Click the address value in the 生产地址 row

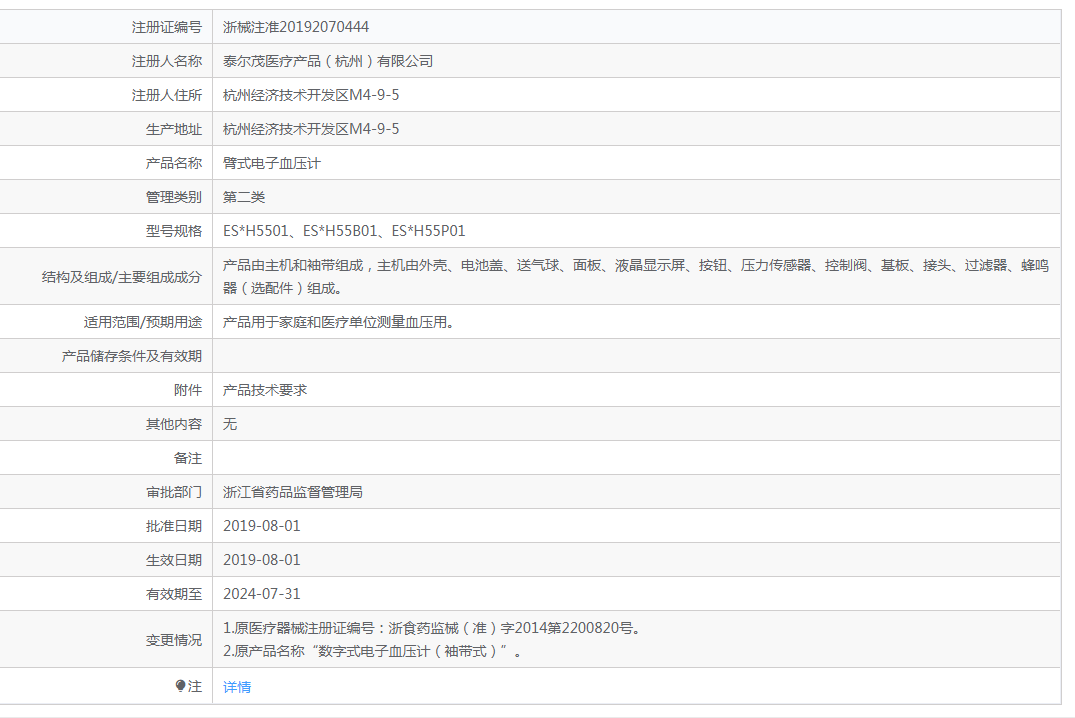311,129
